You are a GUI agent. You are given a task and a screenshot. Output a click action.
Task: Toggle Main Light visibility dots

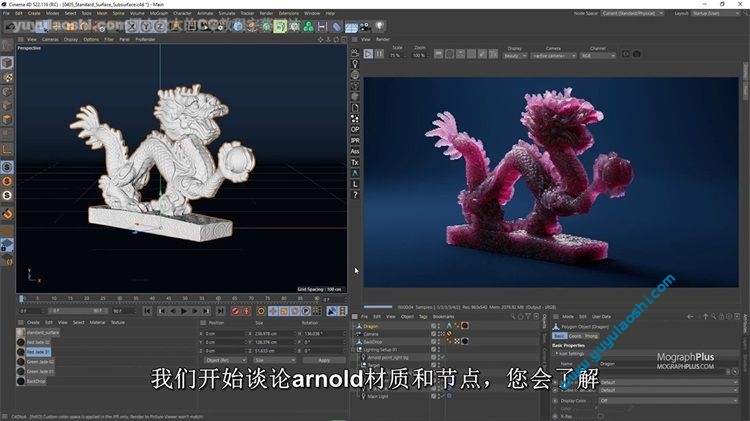(439, 396)
